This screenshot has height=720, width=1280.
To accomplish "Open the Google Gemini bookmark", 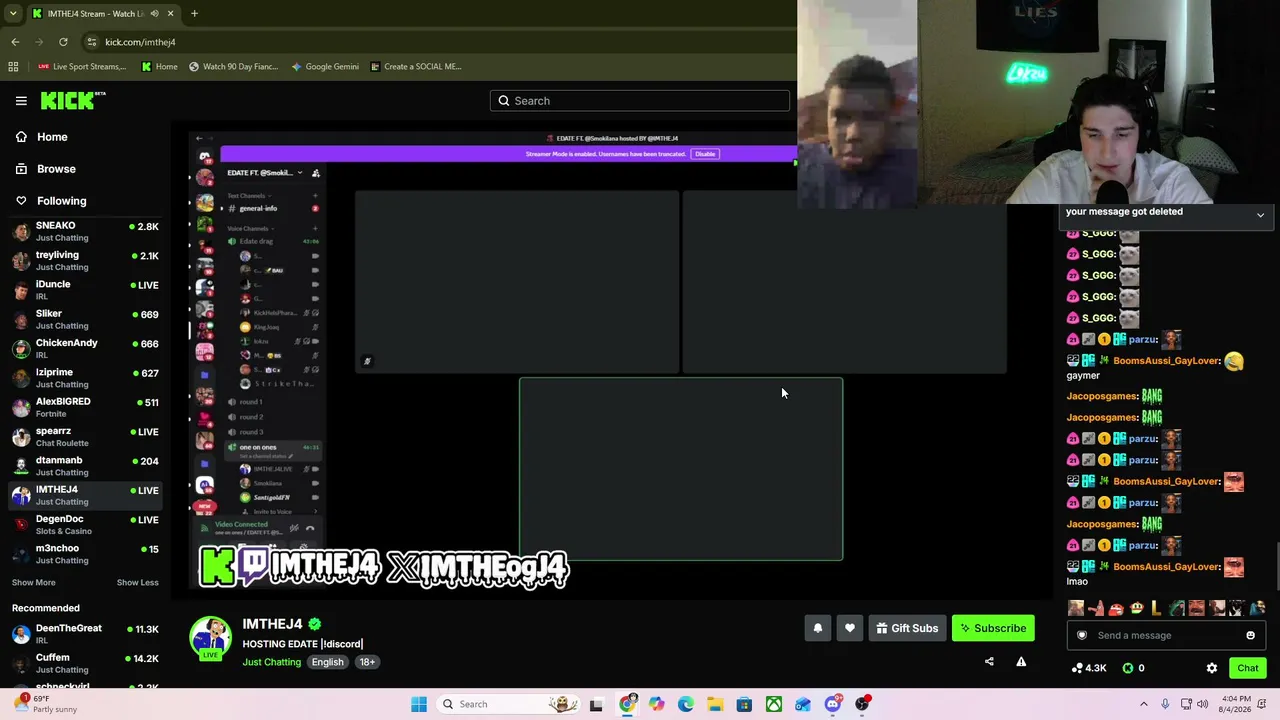I will 325,67.
